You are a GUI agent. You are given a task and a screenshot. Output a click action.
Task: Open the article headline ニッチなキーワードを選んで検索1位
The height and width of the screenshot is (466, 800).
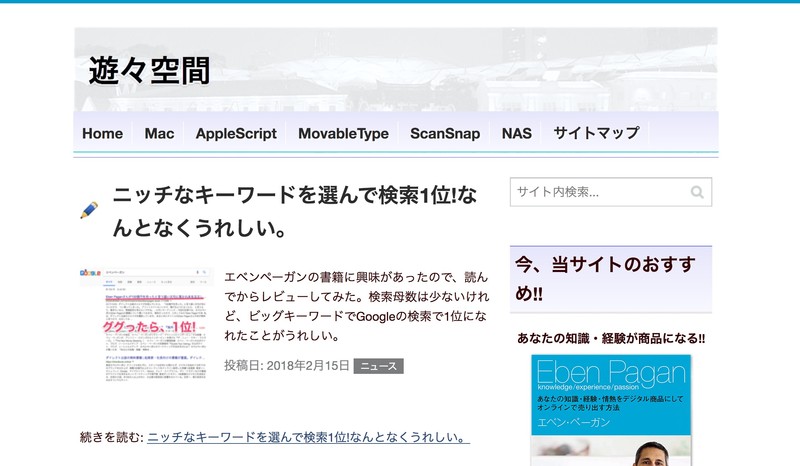295,211
